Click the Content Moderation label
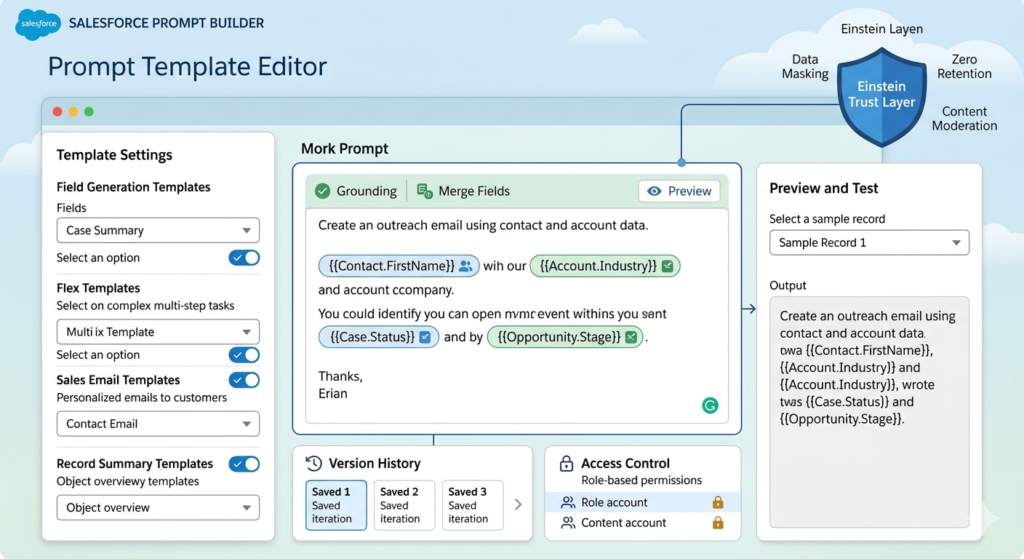This screenshot has height=559, width=1024. pos(964,119)
